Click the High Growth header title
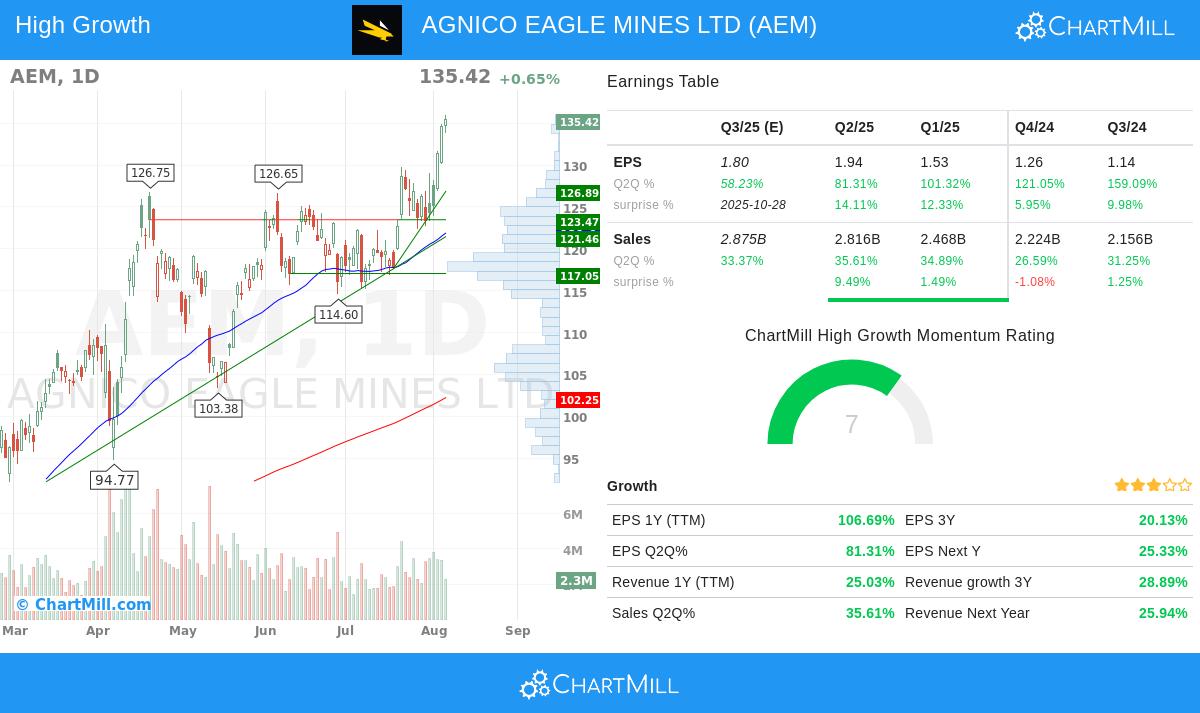The image size is (1200, 713). tap(83, 25)
